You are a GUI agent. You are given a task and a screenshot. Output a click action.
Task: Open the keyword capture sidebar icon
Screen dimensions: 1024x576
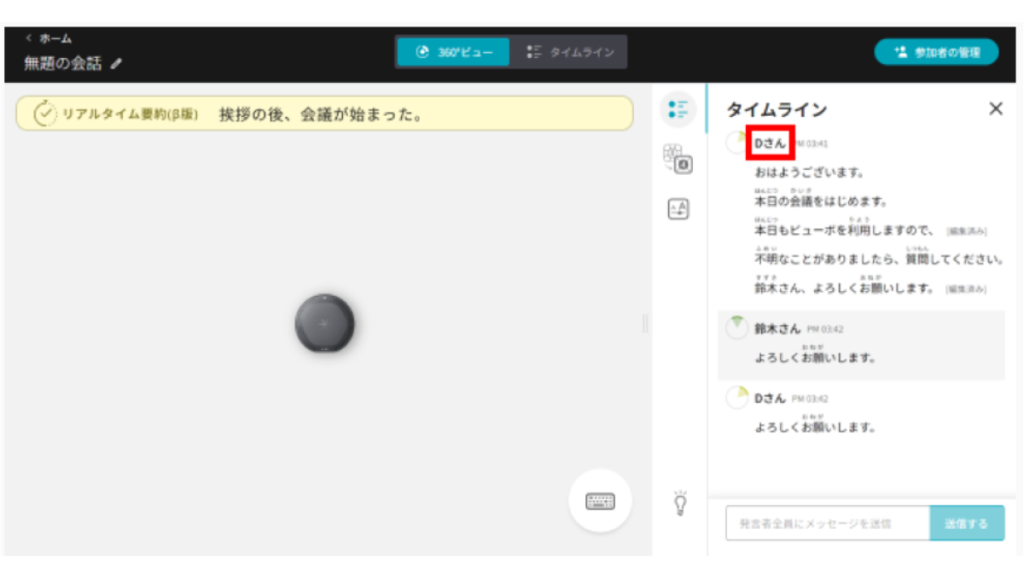coord(678,160)
